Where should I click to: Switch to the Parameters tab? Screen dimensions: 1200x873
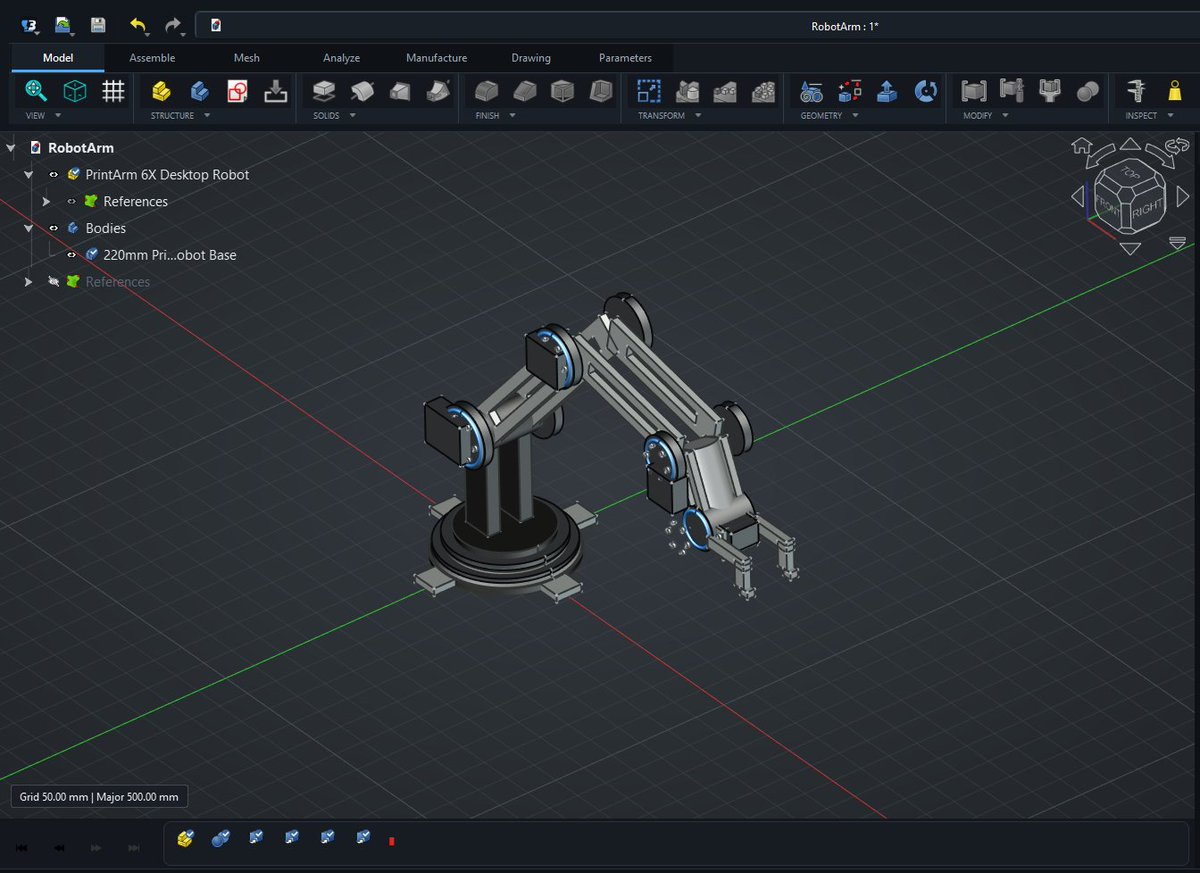coord(625,58)
